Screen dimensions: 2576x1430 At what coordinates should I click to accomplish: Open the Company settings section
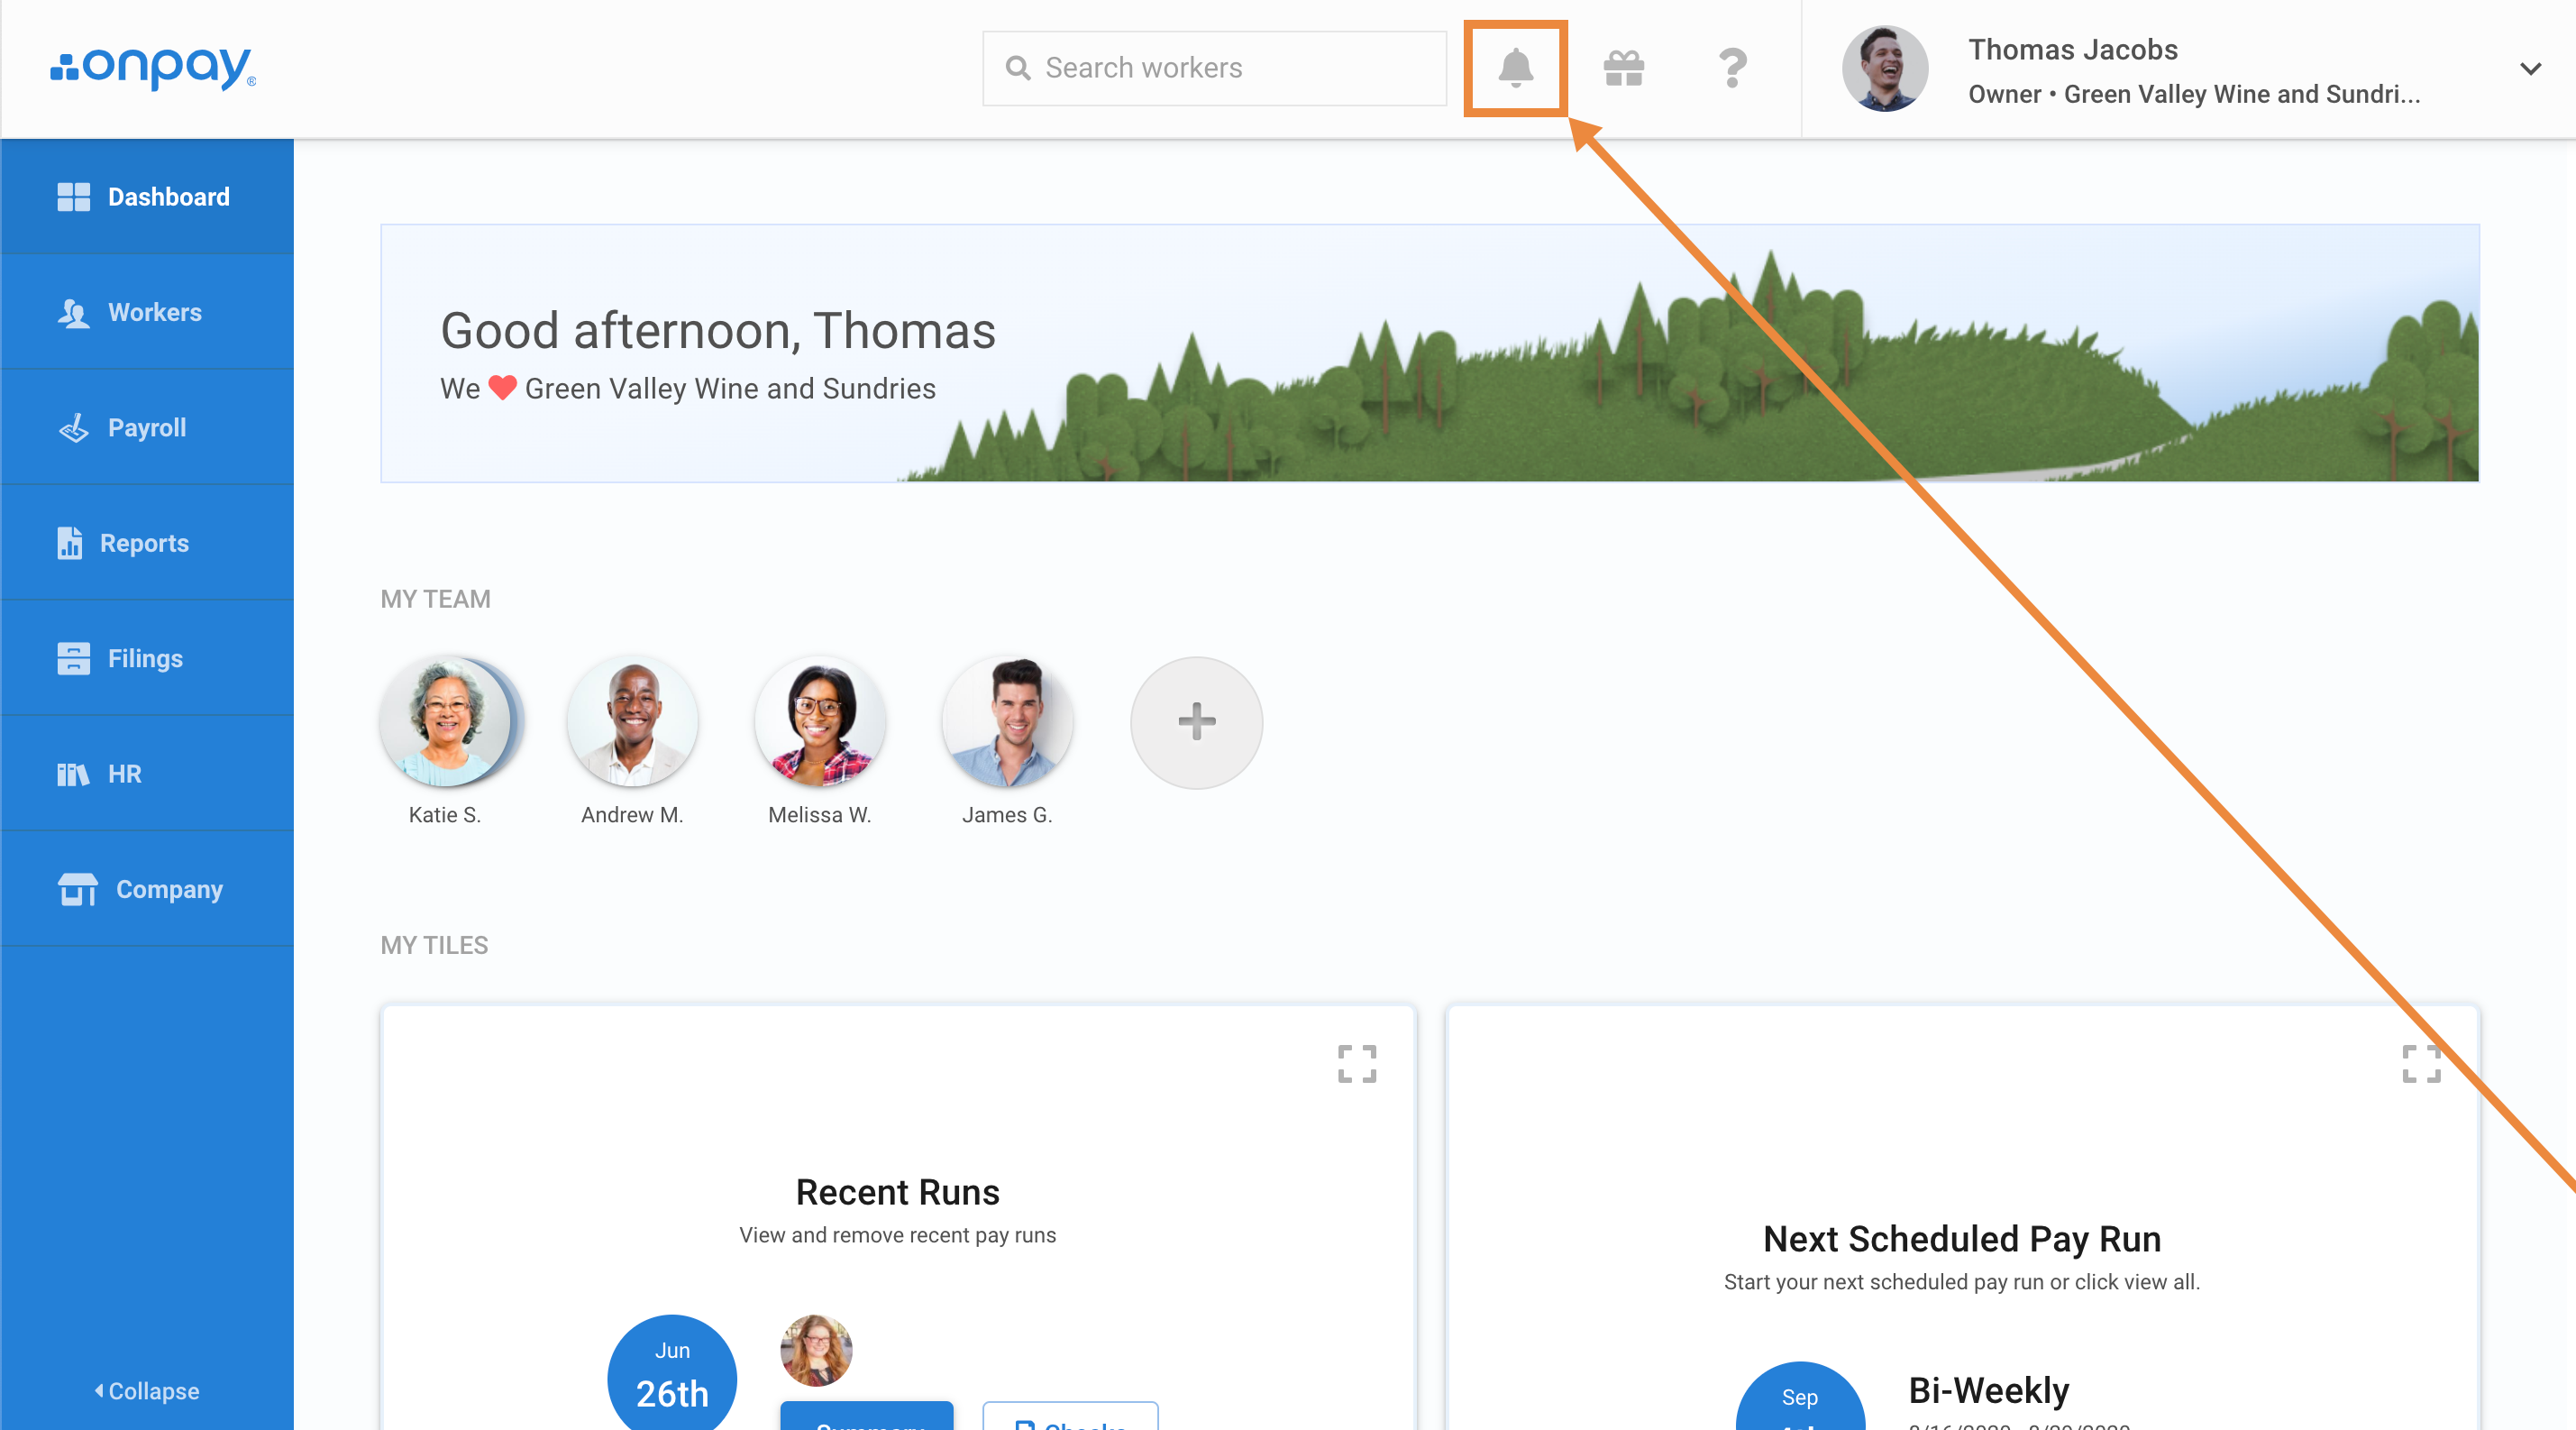tap(147, 889)
